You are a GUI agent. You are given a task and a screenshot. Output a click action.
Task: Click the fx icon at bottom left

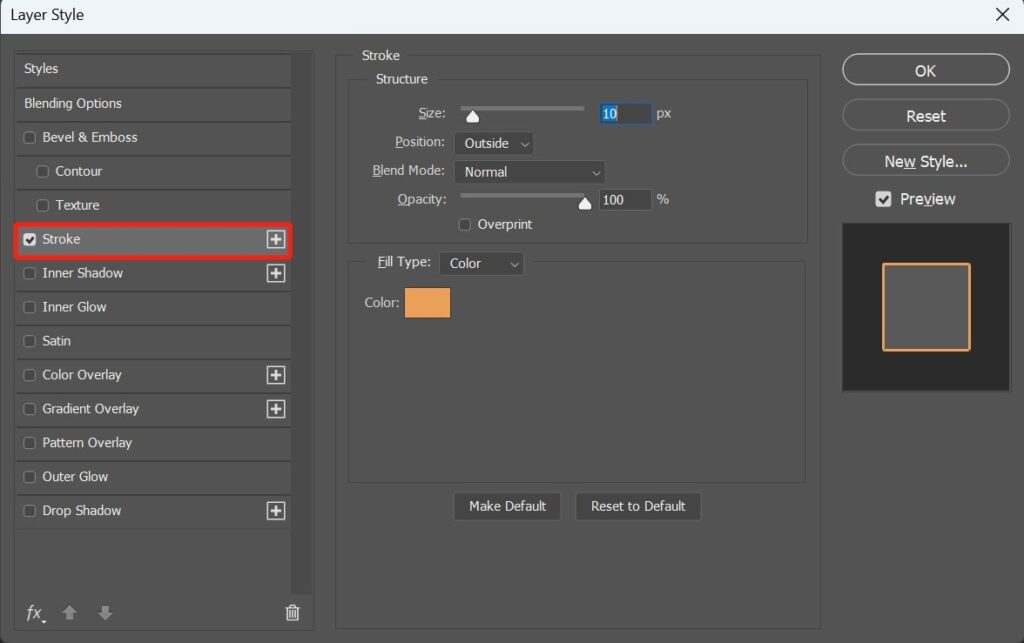point(34,612)
